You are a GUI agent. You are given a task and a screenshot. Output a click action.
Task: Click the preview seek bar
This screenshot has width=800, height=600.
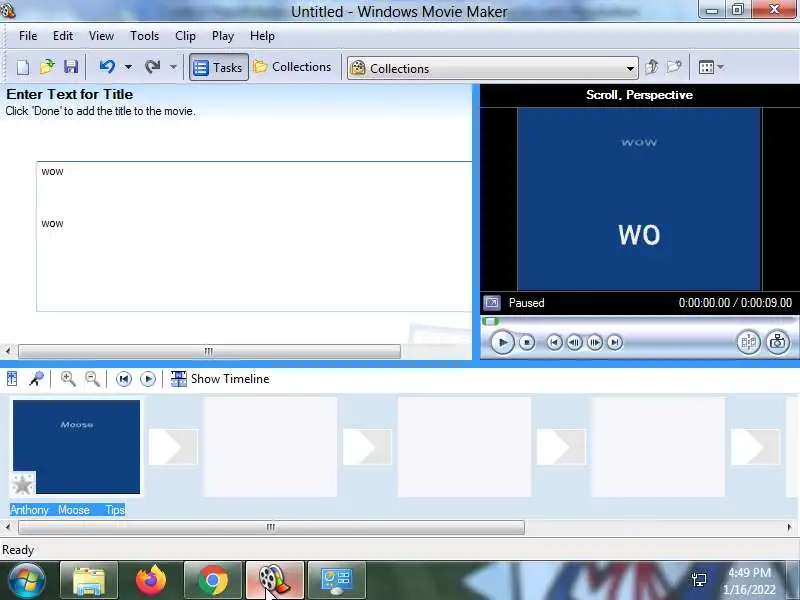pos(639,321)
